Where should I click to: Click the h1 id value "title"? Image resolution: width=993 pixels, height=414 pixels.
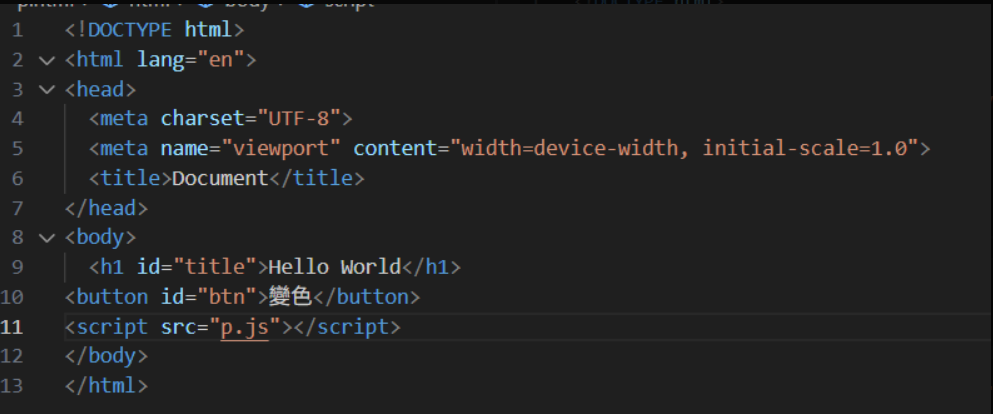pyautogui.click(x=215, y=267)
